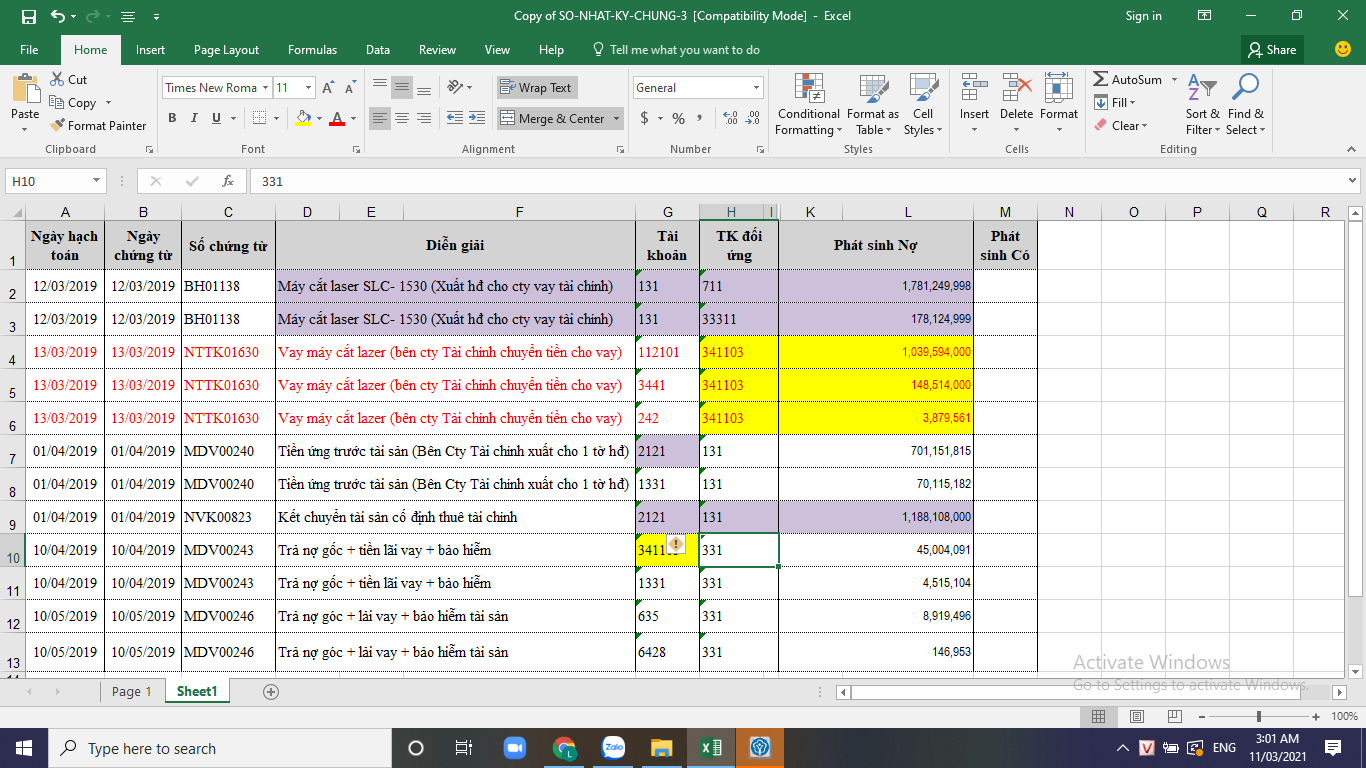Click Increase Decimal icon

coord(730,118)
